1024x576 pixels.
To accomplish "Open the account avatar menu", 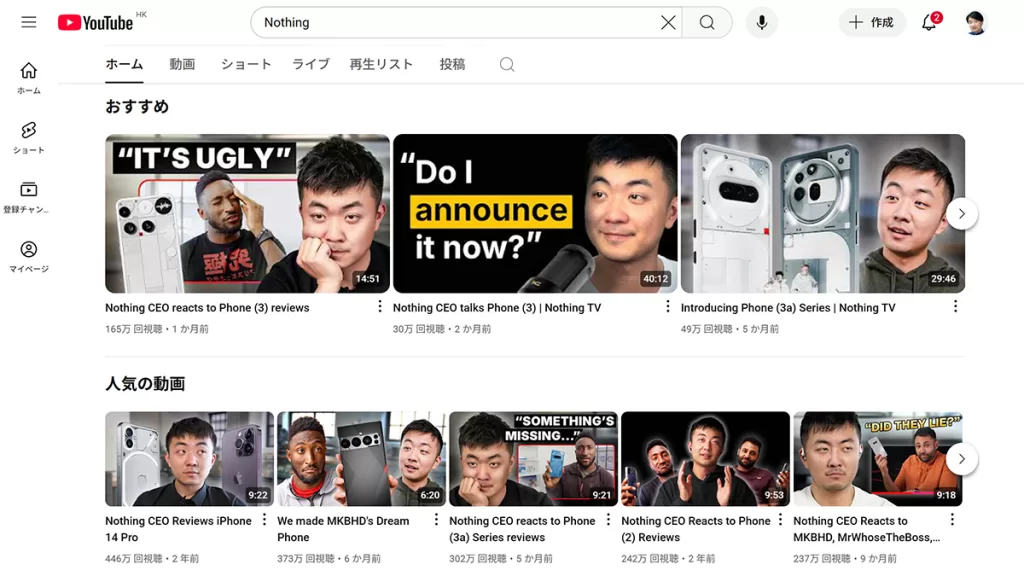I will 976,22.
